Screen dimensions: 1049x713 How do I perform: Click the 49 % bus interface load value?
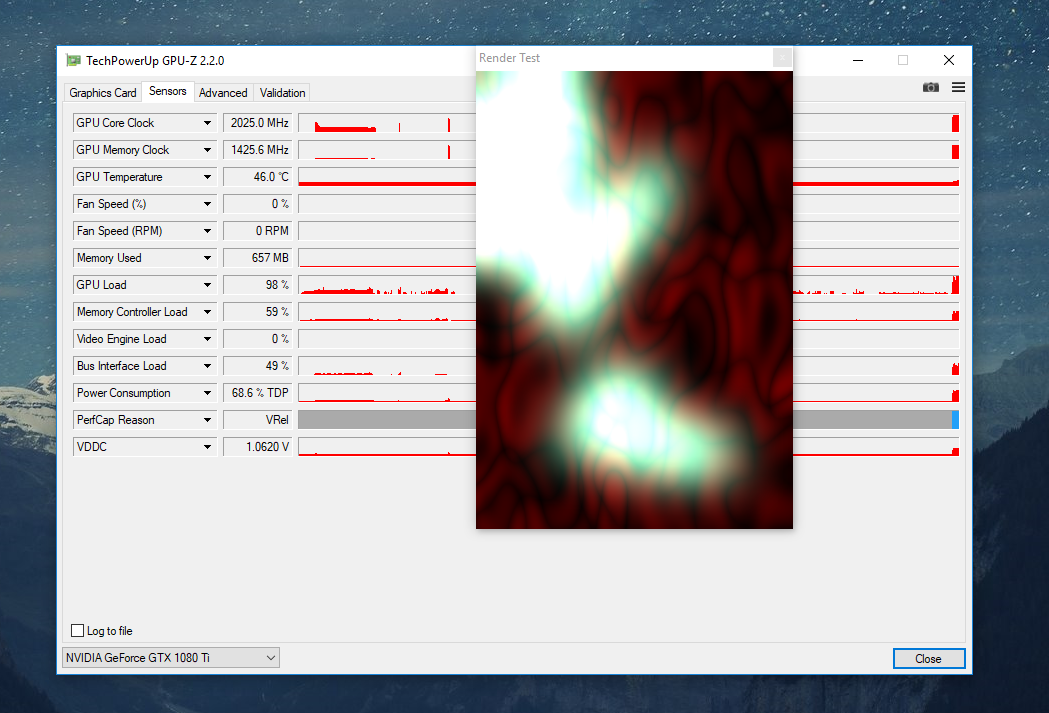[x=258, y=366]
